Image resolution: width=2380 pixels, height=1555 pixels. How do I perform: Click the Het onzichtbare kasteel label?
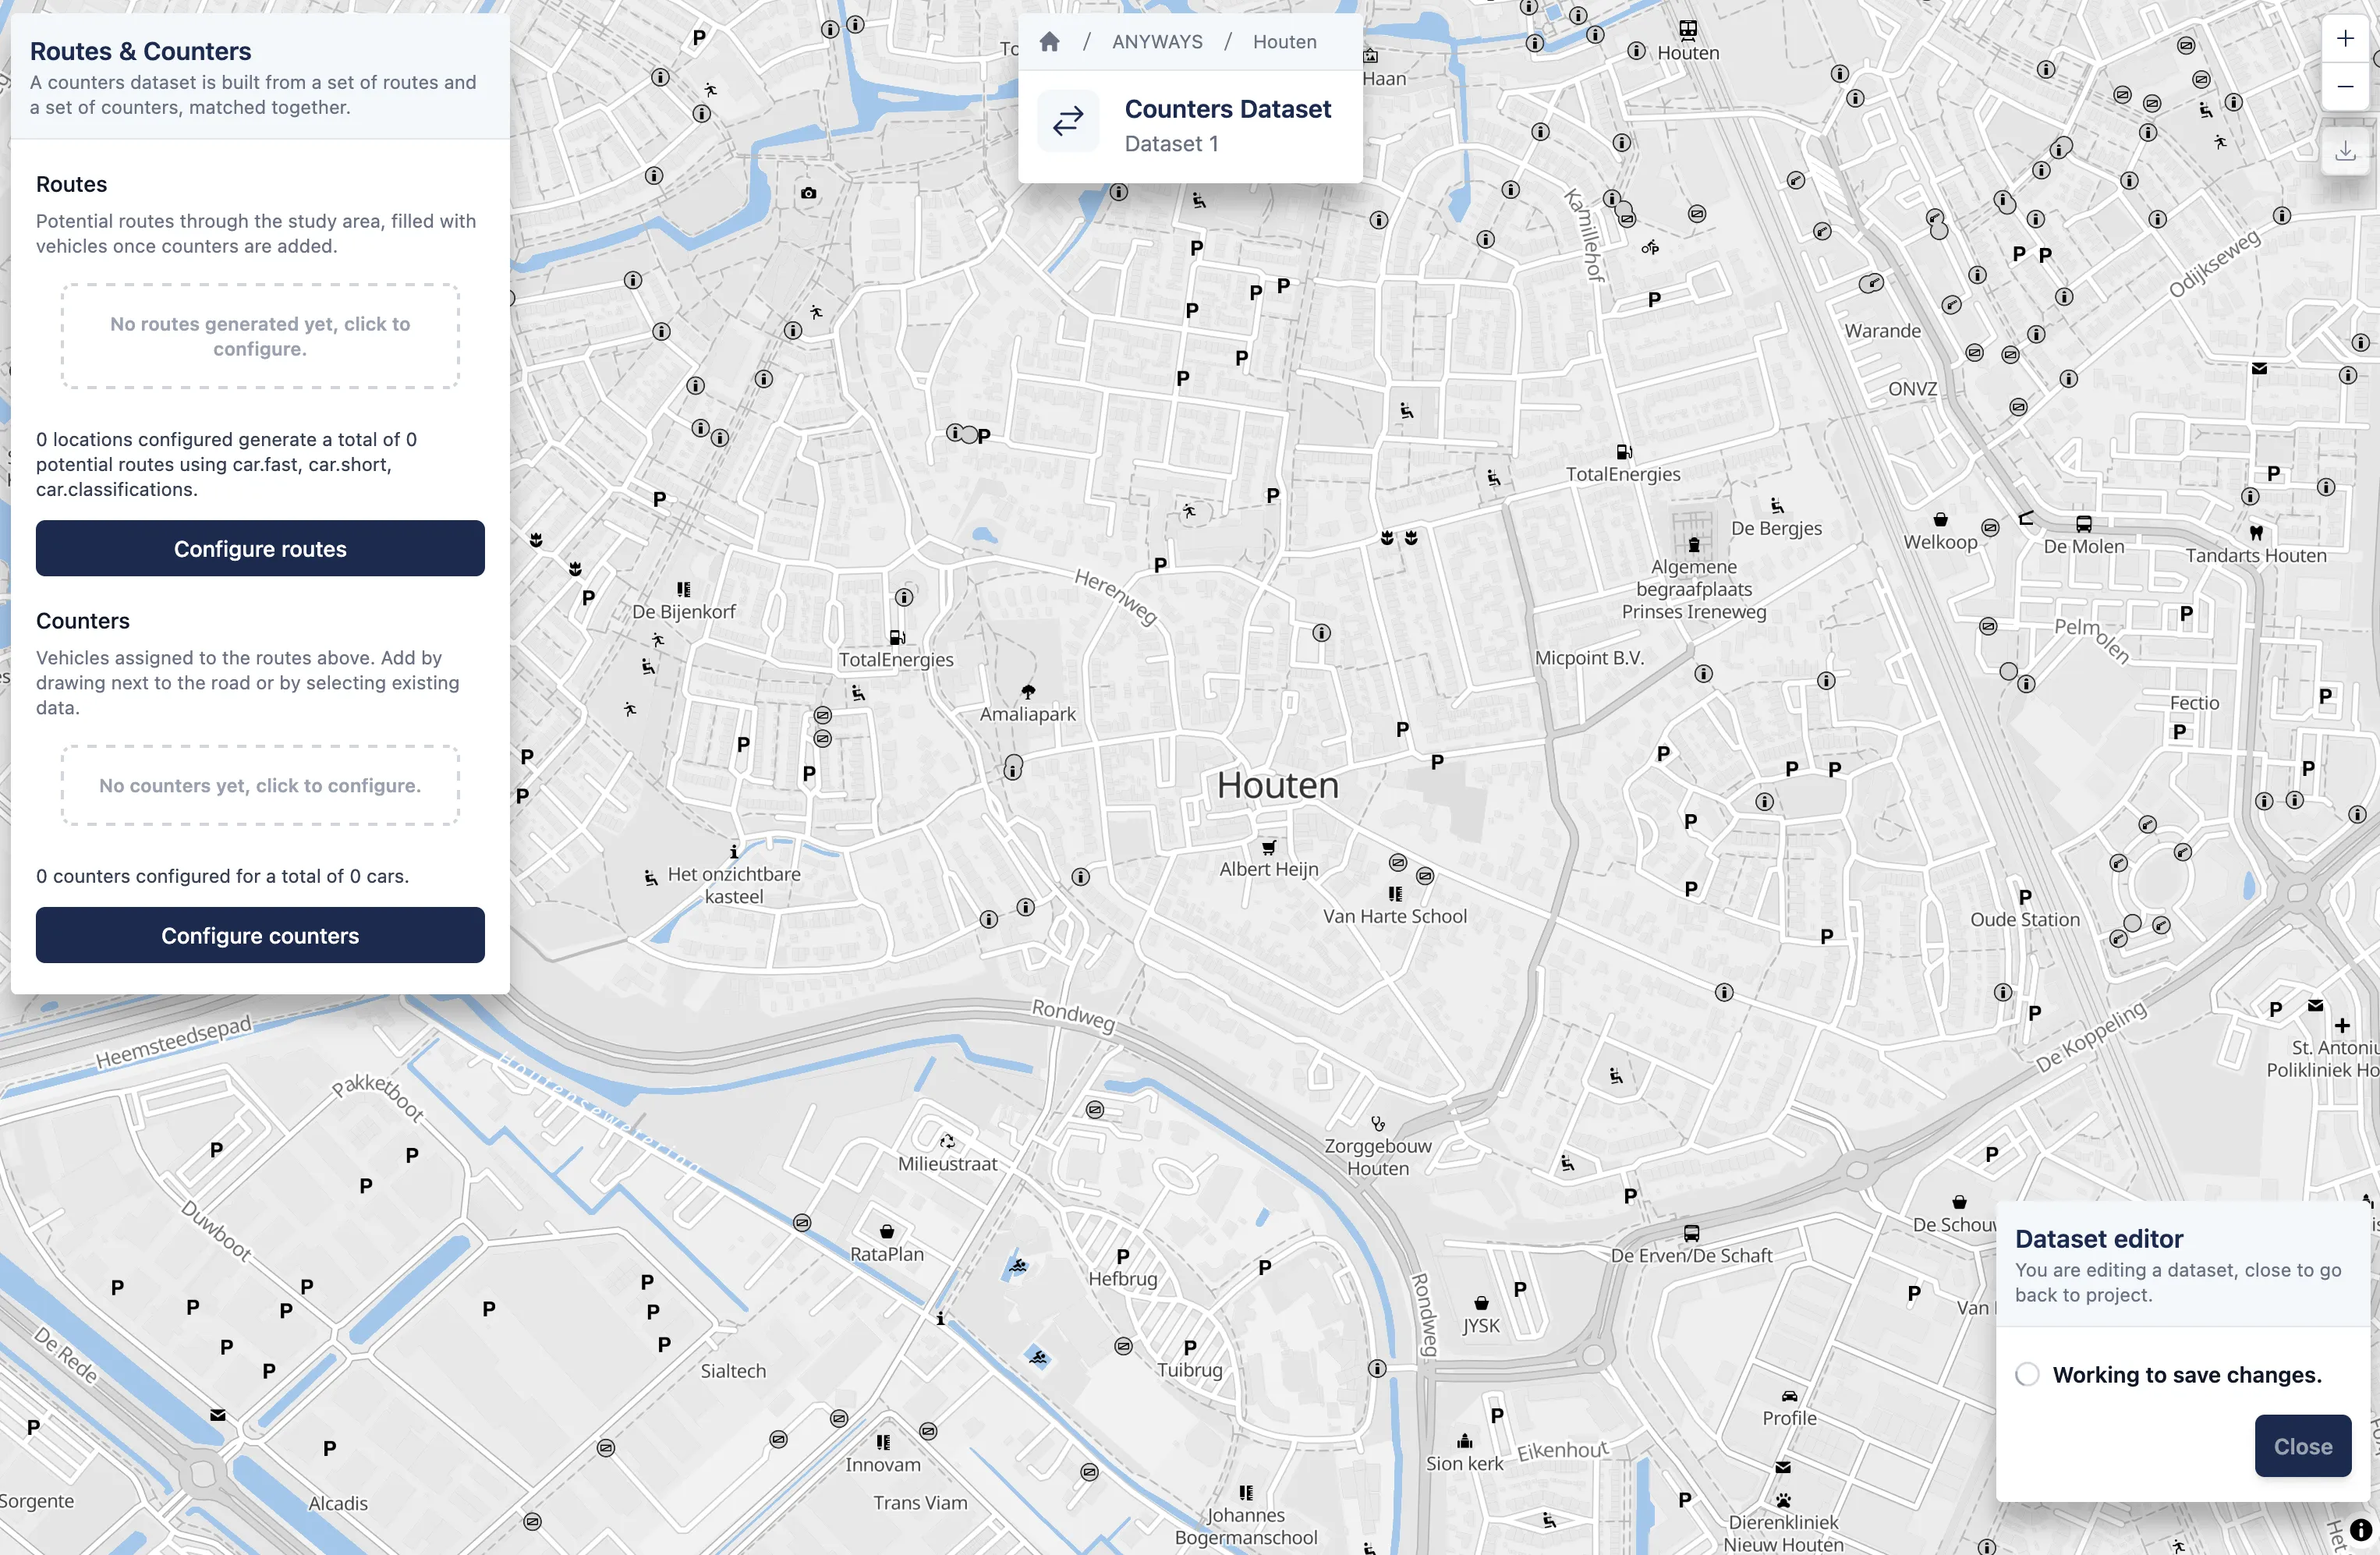(x=734, y=885)
